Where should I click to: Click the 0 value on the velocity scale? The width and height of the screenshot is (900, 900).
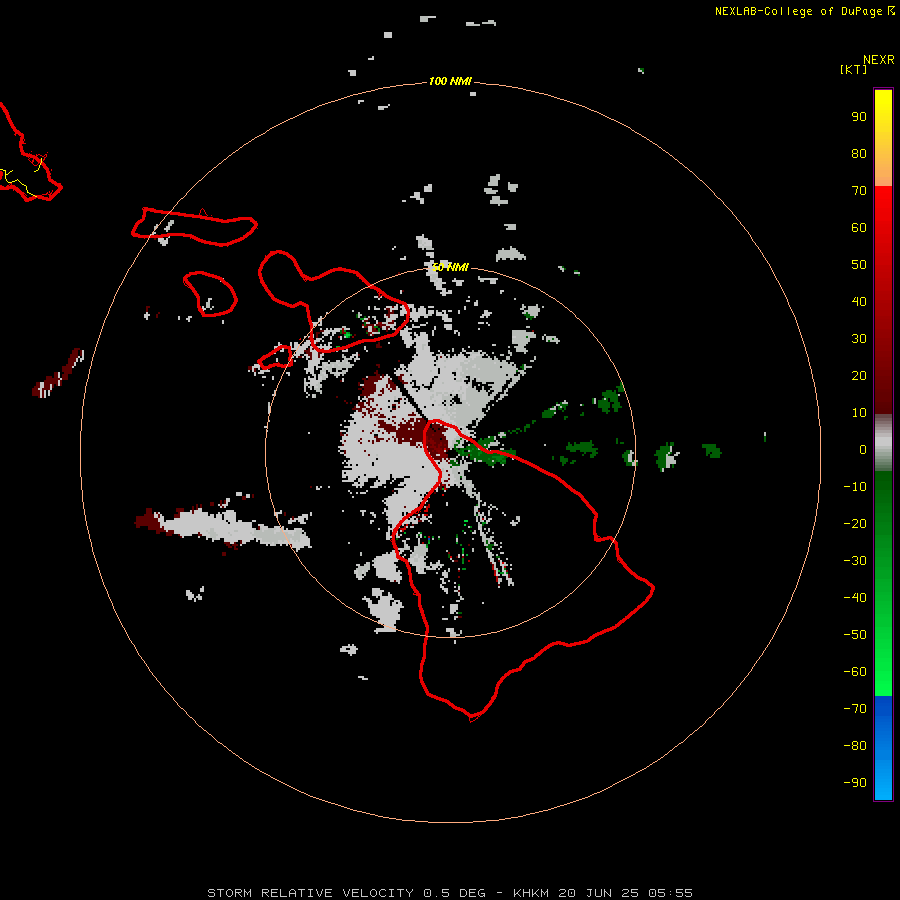click(x=863, y=449)
